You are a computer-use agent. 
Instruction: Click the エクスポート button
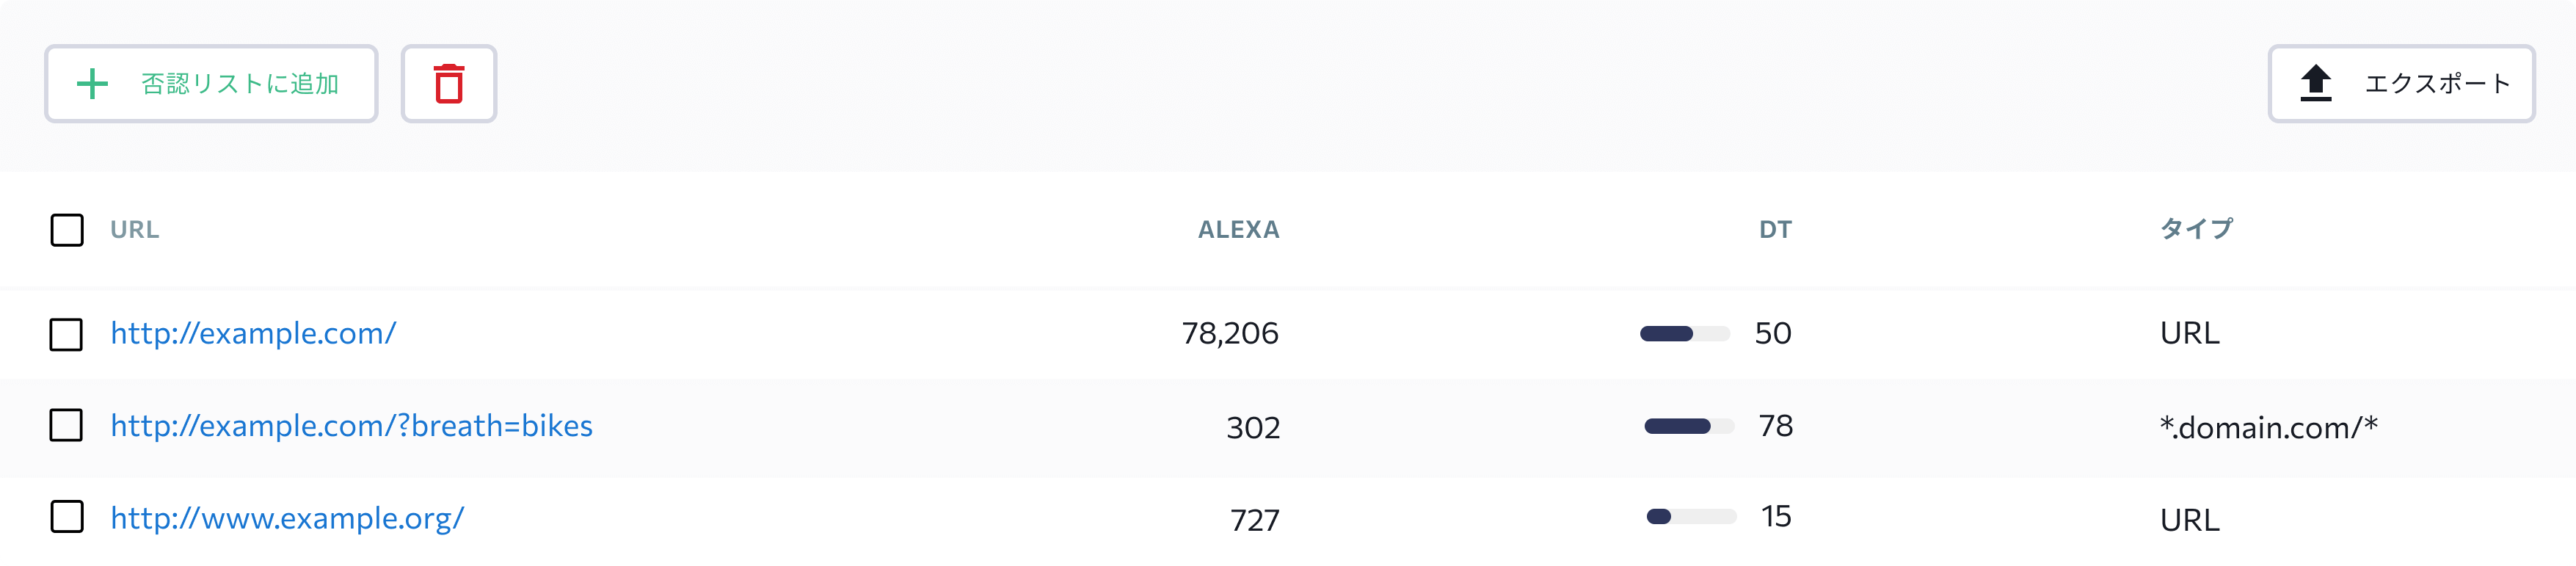pyautogui.click(x=2401, y=84)
